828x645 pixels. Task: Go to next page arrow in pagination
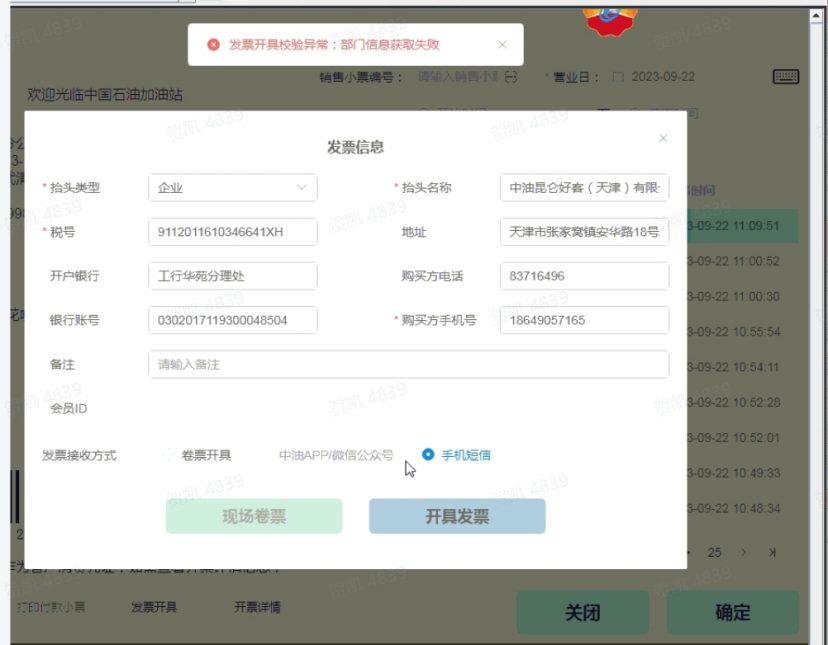(743, 552)
